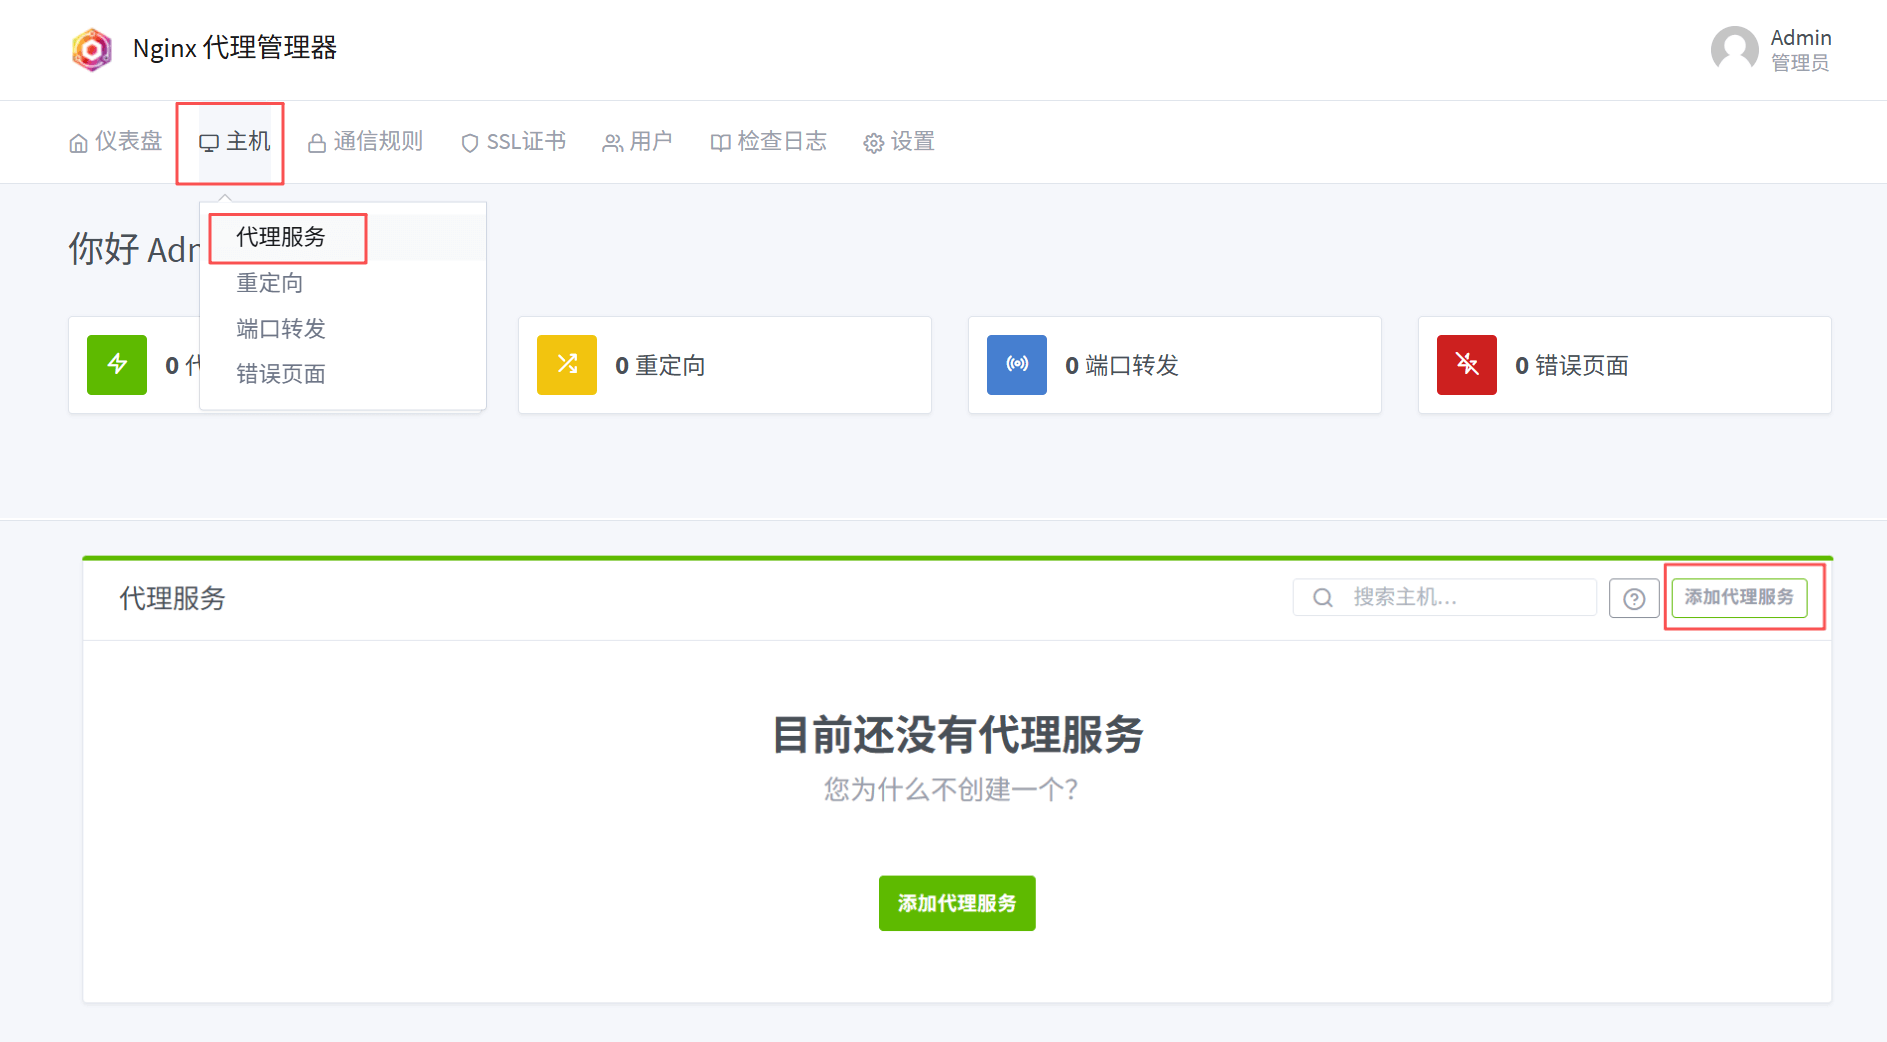This screenshot has width=1887, height=1042.
Task: Go to the 仪表盘 dashboard tab
Action: pos(116,142)
